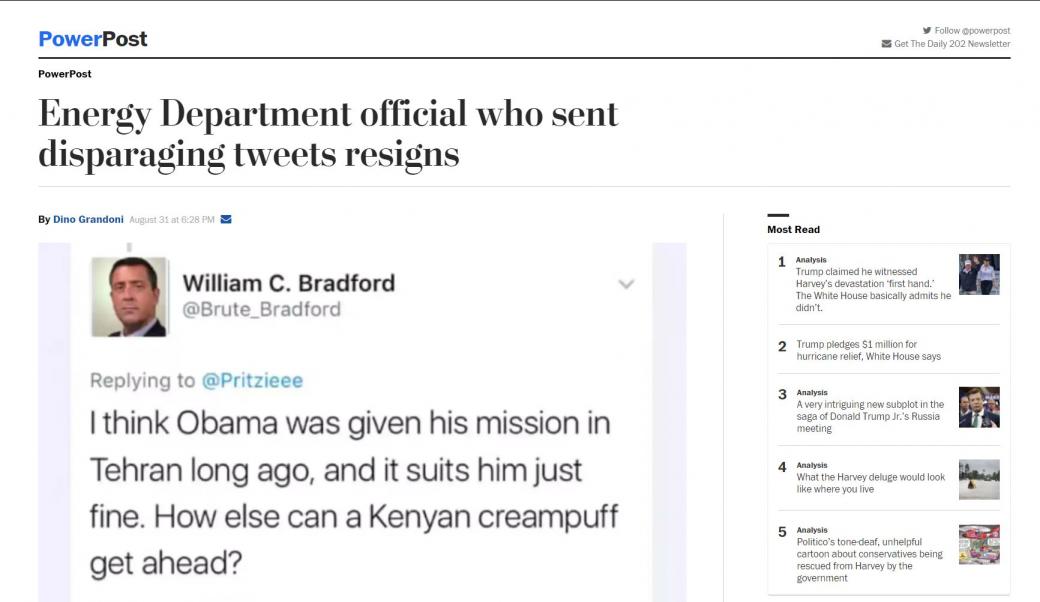Click the Politico cartoon story thumbnail
Viewport: 1040px width, 602px height.
tap(981, 543)
